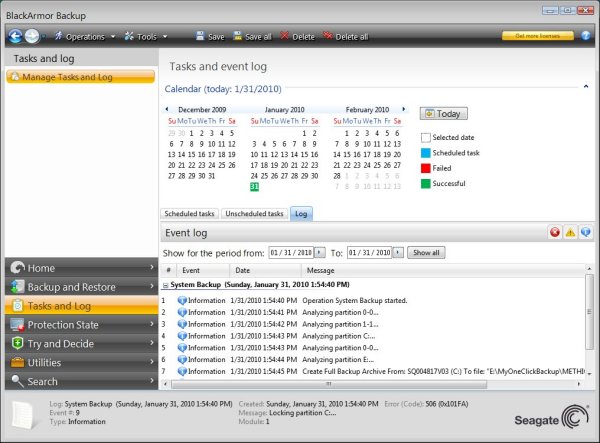This screenshot has height=443, width=600.
Task: Click the Selected date legend swatch
Action: point(426,137)
